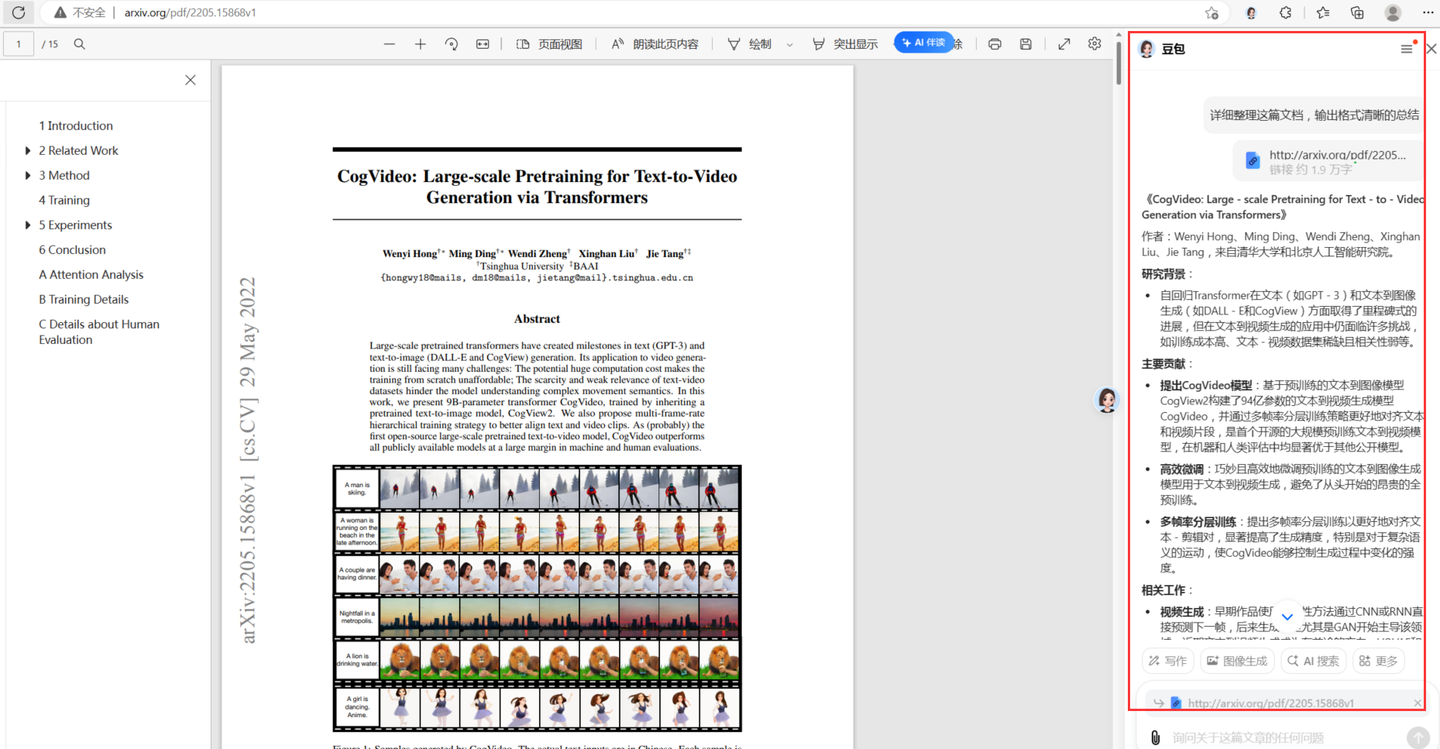
Task: Print the PDF document
Action: tap(994, 44)
